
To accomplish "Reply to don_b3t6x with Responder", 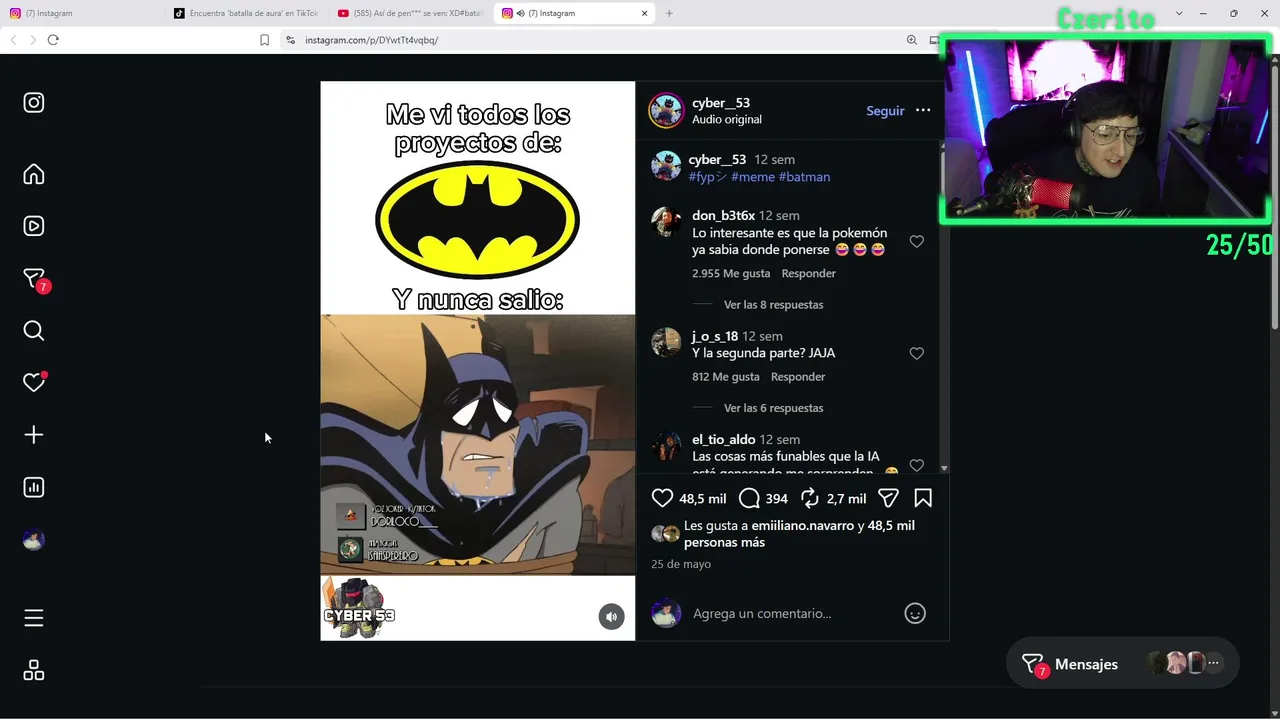I will (x=809, y=274).
